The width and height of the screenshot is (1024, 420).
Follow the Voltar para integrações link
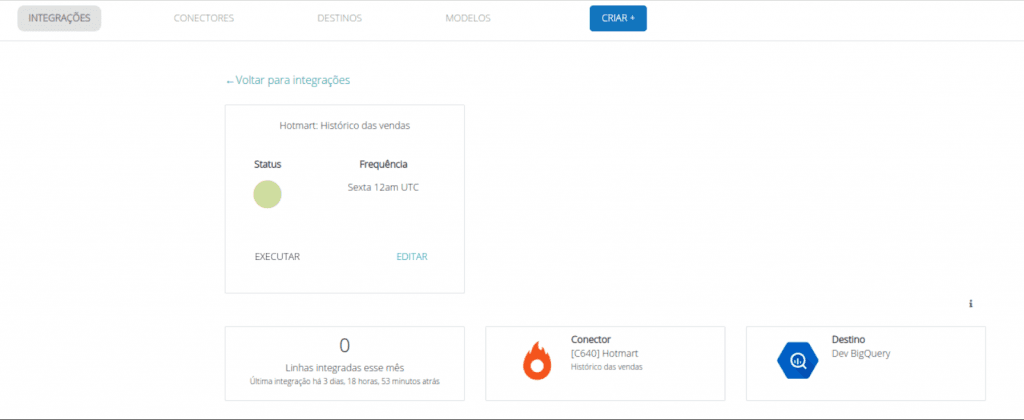(x=288, y=80)
